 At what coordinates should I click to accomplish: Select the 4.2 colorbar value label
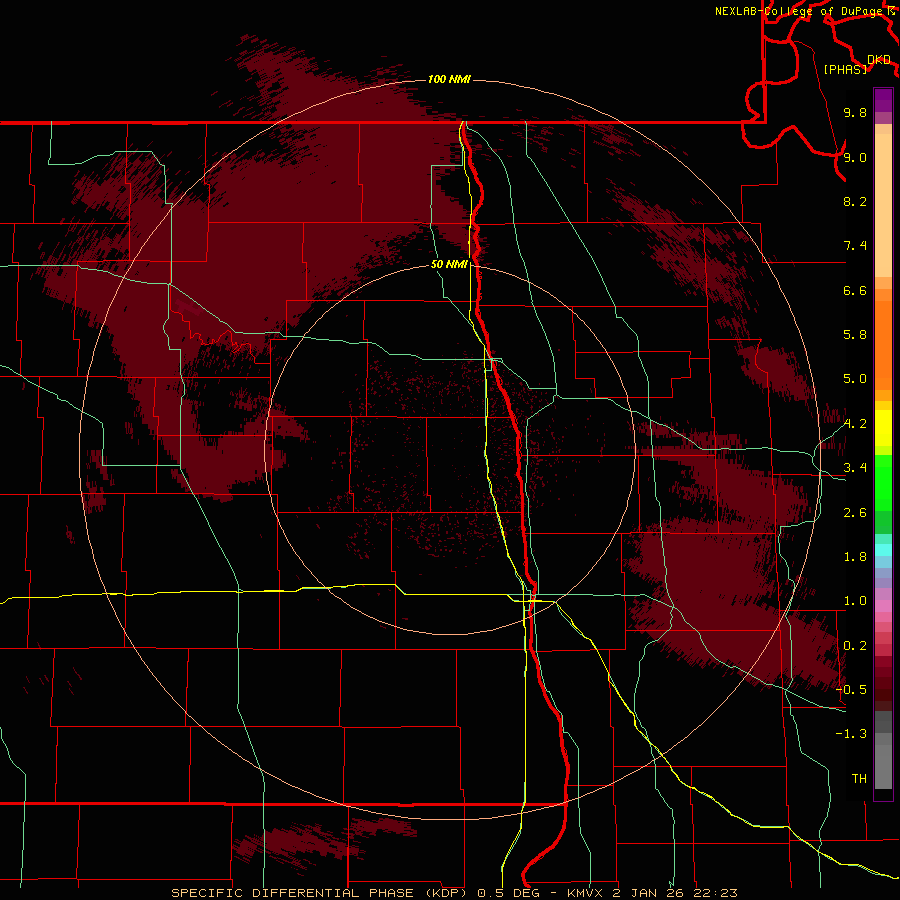pyautogui.click(x=855, y=424)
